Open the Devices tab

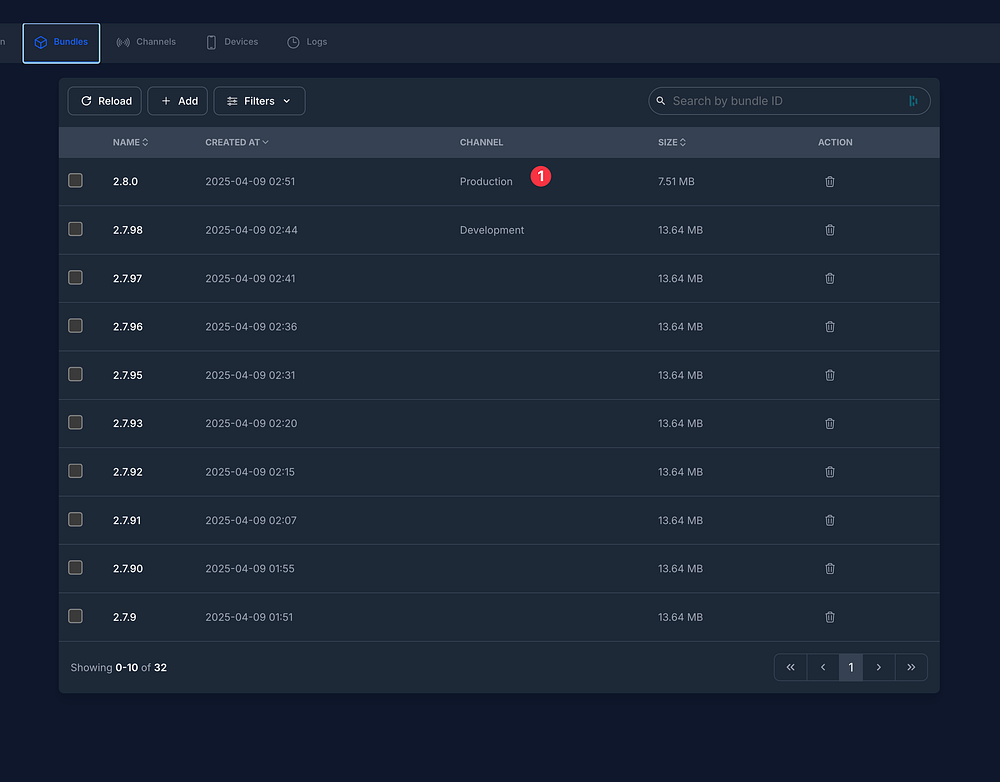(232, 42)
